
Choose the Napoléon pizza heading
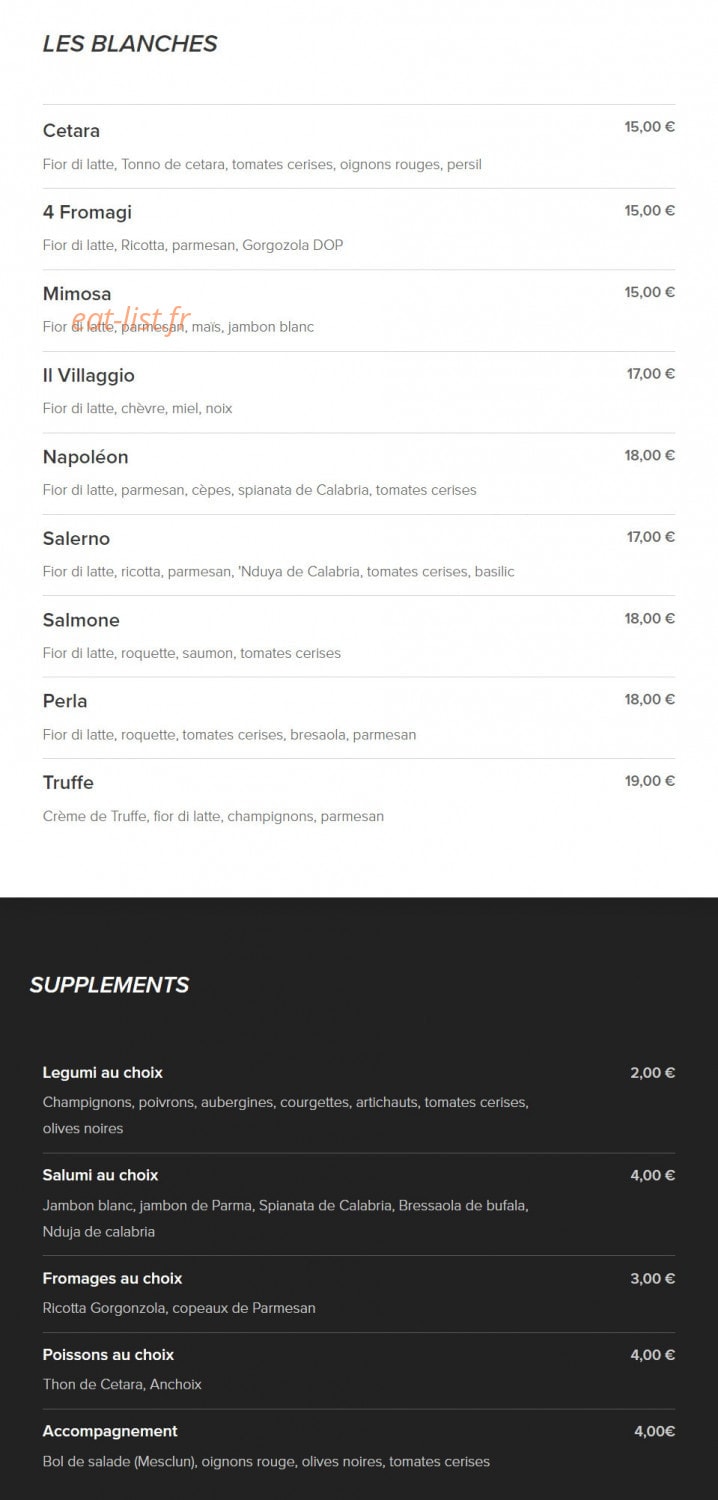(85, 457)
